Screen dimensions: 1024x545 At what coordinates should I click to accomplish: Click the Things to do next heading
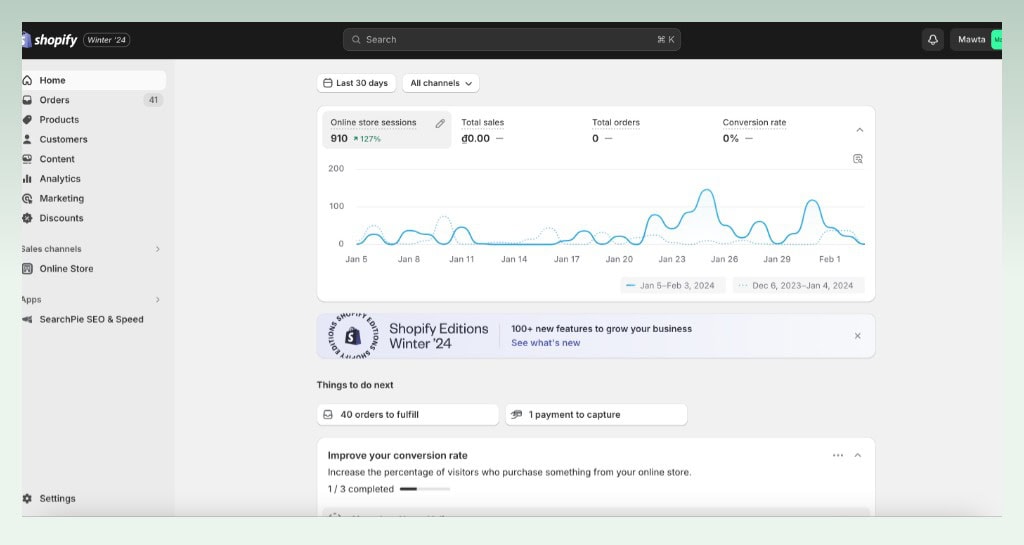pos(355,385)
